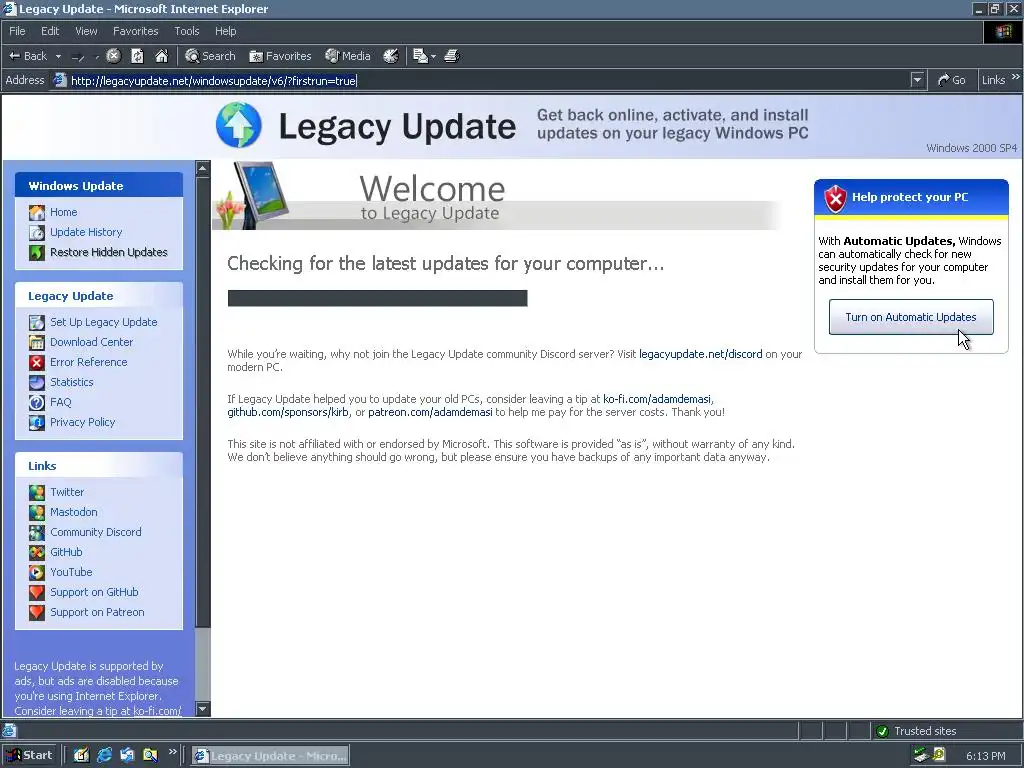The height and width of the screenshot is (768, 1024).
Task: Click the Back arrow toolbar button
Action: tap(27, 56)
